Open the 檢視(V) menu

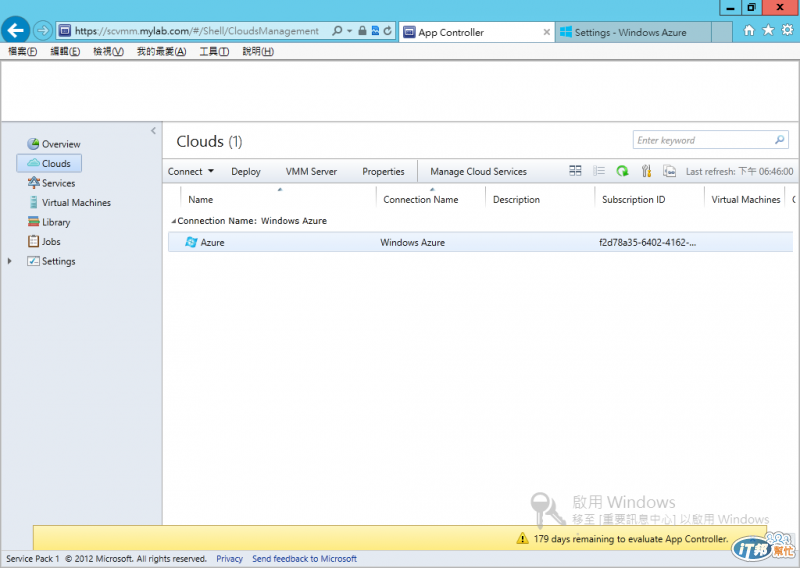coord(108,51)
